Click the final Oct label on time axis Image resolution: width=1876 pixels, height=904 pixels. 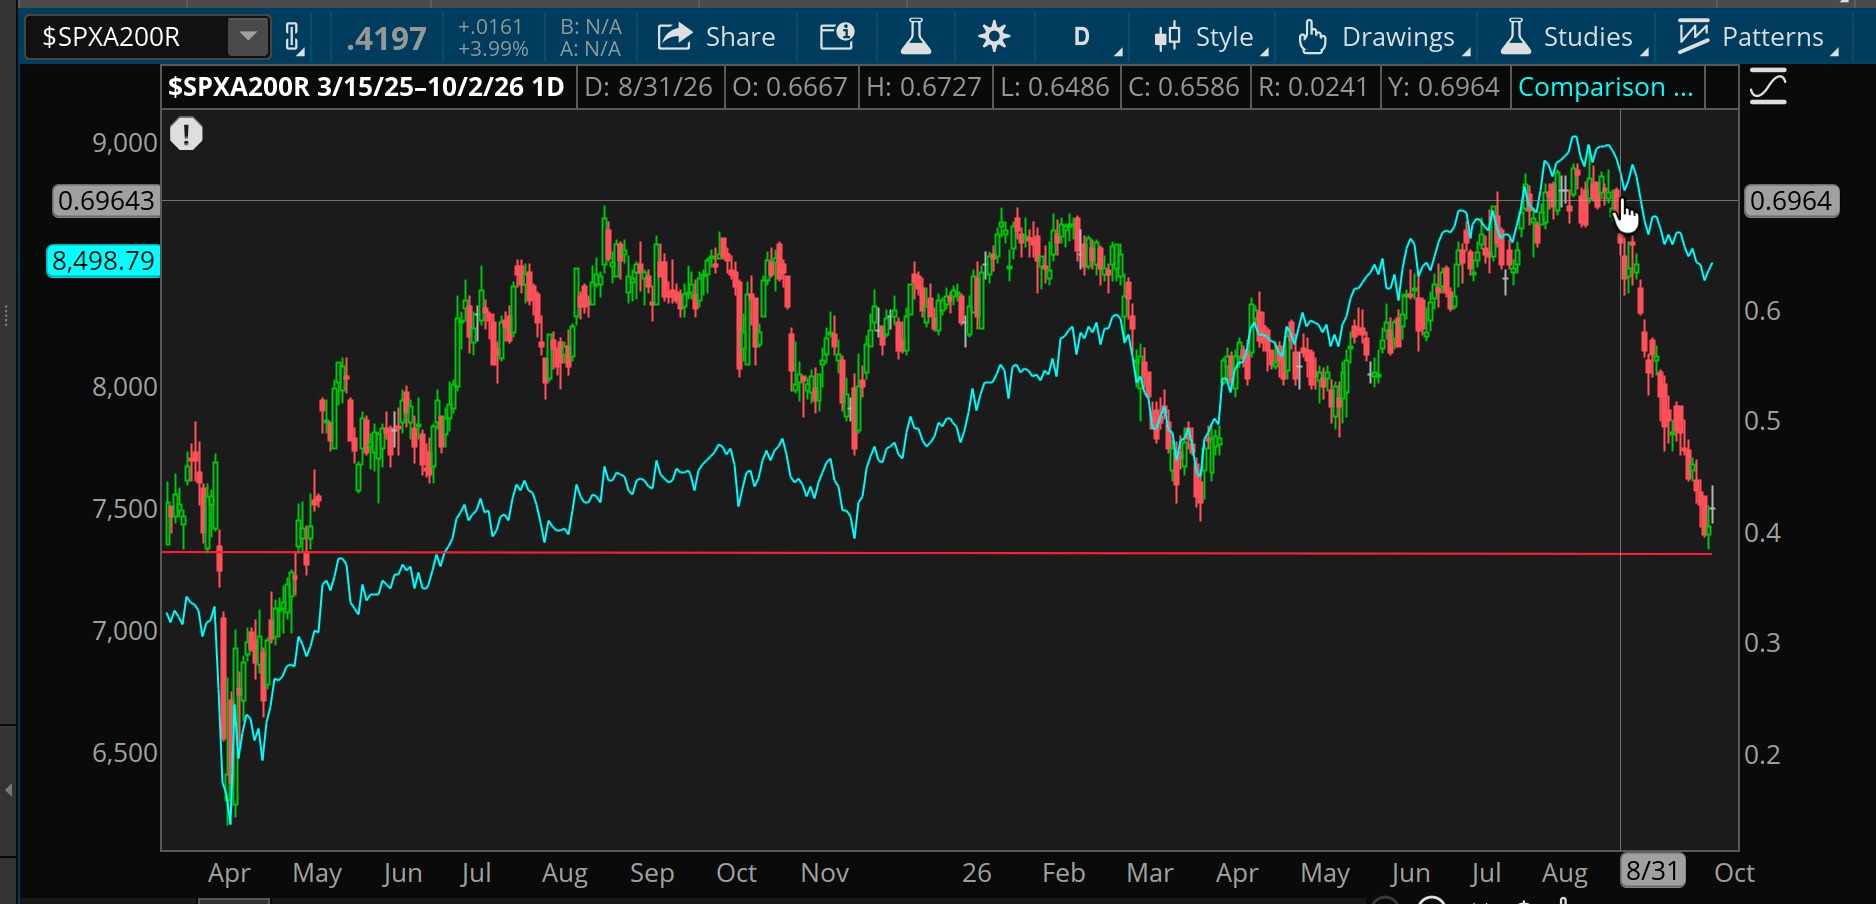(1734, 873)
